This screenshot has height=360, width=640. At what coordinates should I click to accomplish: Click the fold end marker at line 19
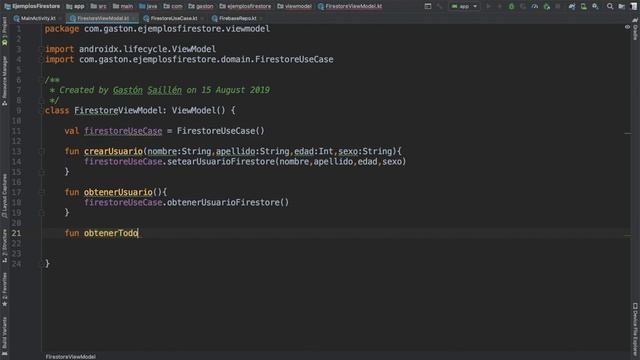click(x=42, y=213)
